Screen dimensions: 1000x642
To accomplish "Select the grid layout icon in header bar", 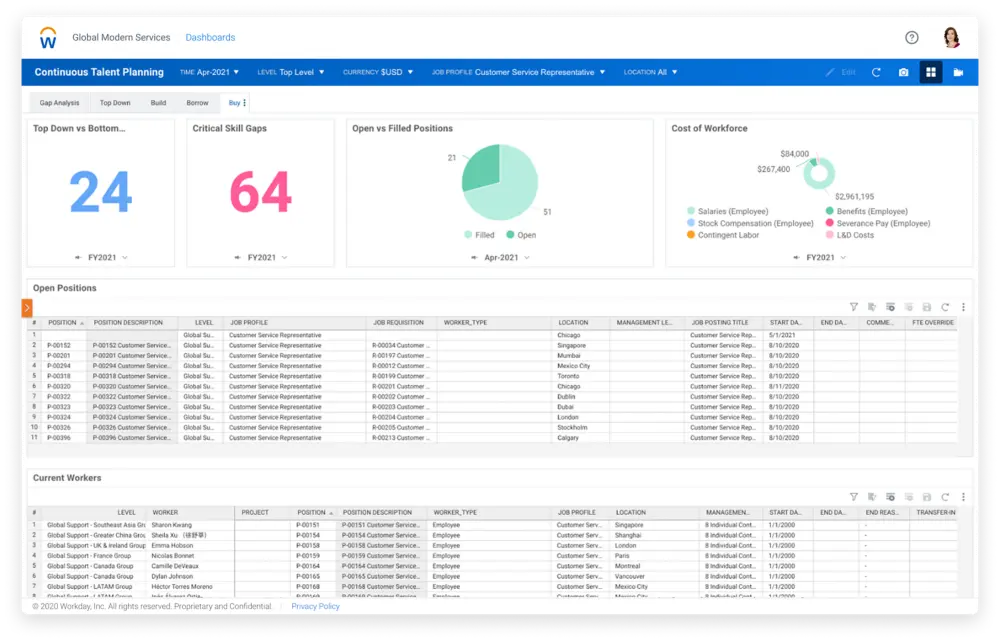I will tap(932, 72).
